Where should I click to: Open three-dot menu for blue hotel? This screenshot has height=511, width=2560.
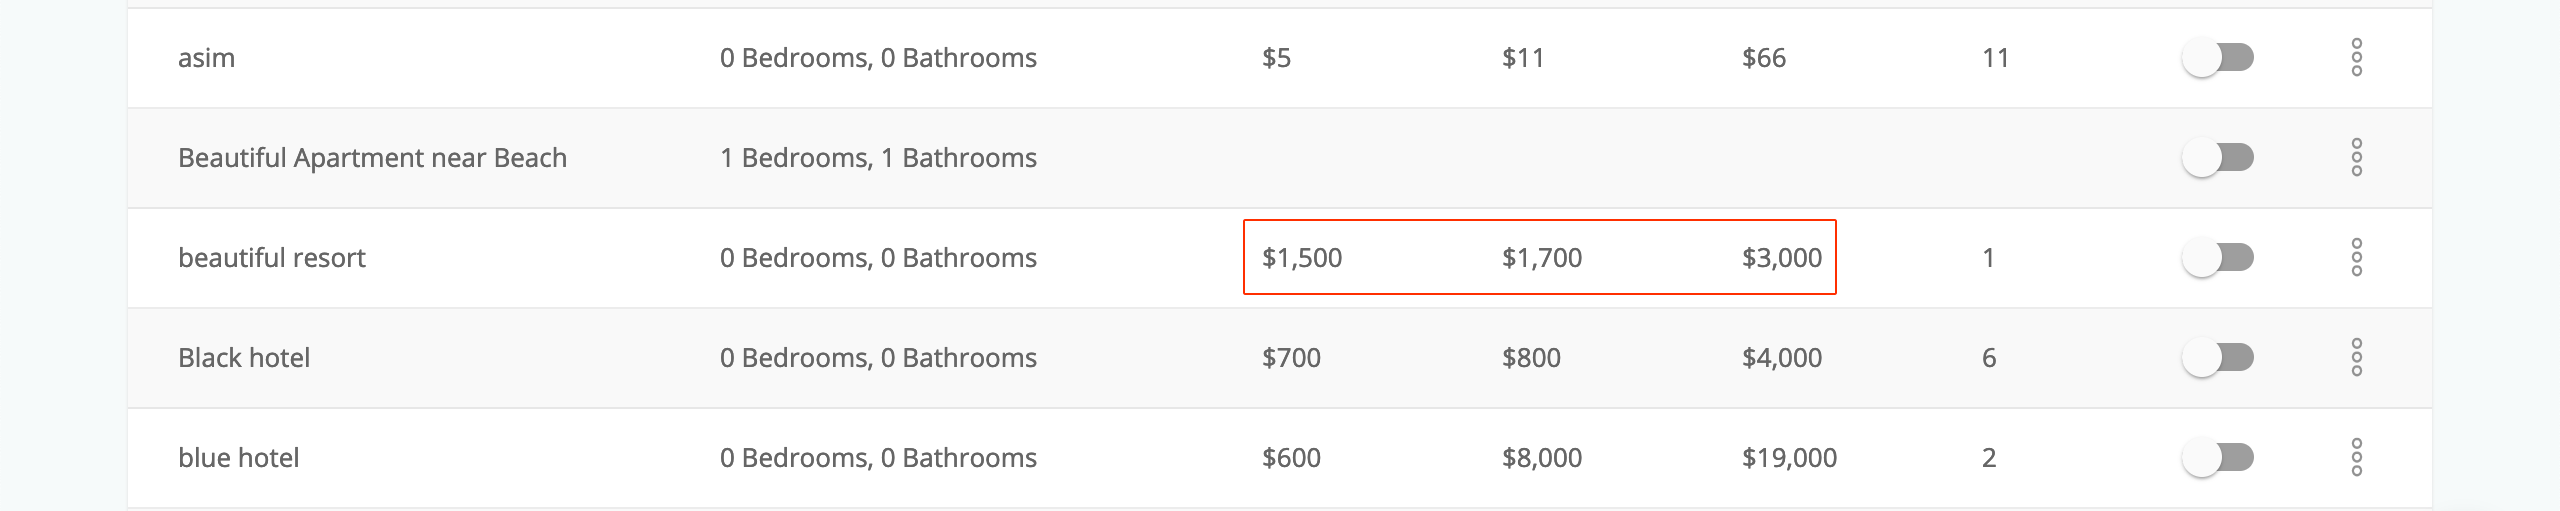click(2357, 458)
